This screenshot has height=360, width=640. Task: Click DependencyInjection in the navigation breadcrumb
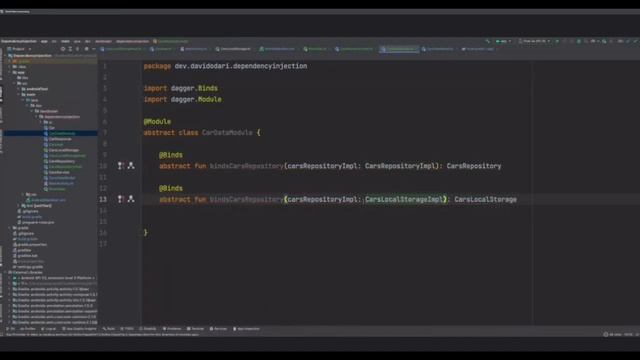click(19, 41)
